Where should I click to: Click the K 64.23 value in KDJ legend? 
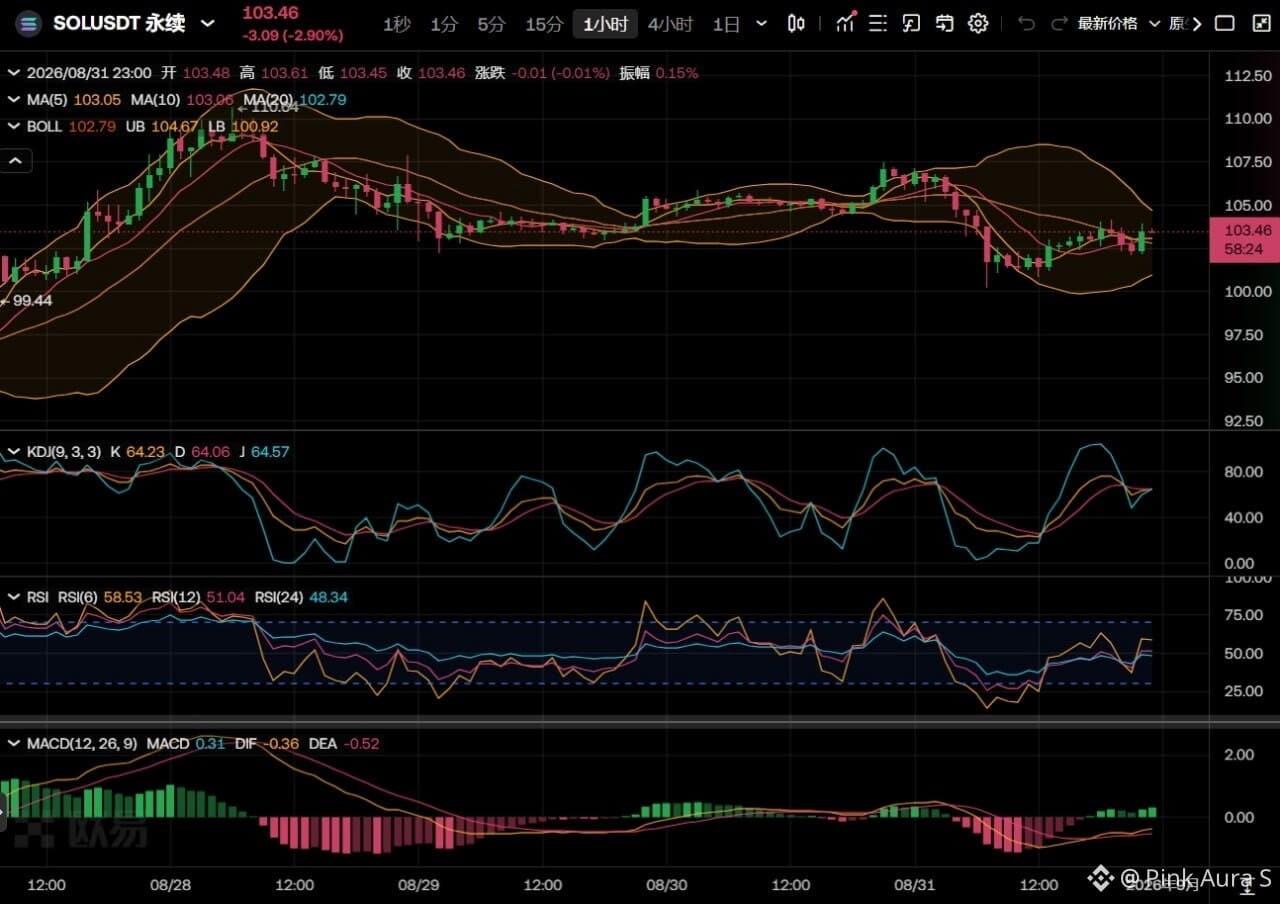tap(137, 452)
